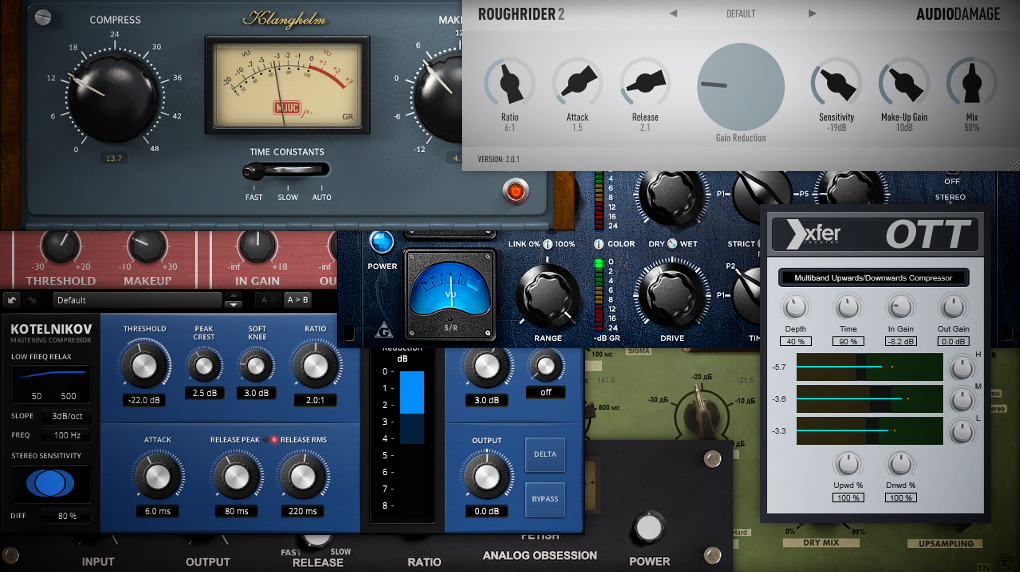This screenshot has width=1020, height=572.
Task: Toggle the Kotelnikov DELTA button
Action: tap(544, 454)
